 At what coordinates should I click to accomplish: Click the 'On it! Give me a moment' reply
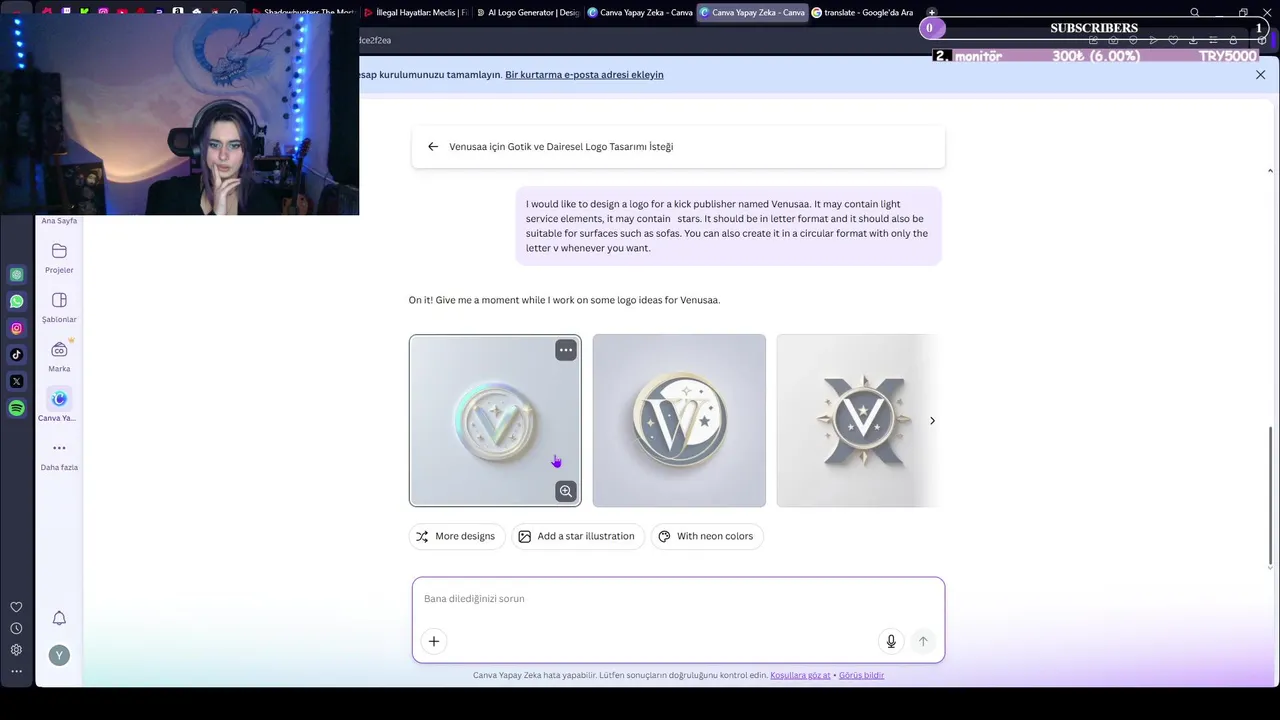564,300
